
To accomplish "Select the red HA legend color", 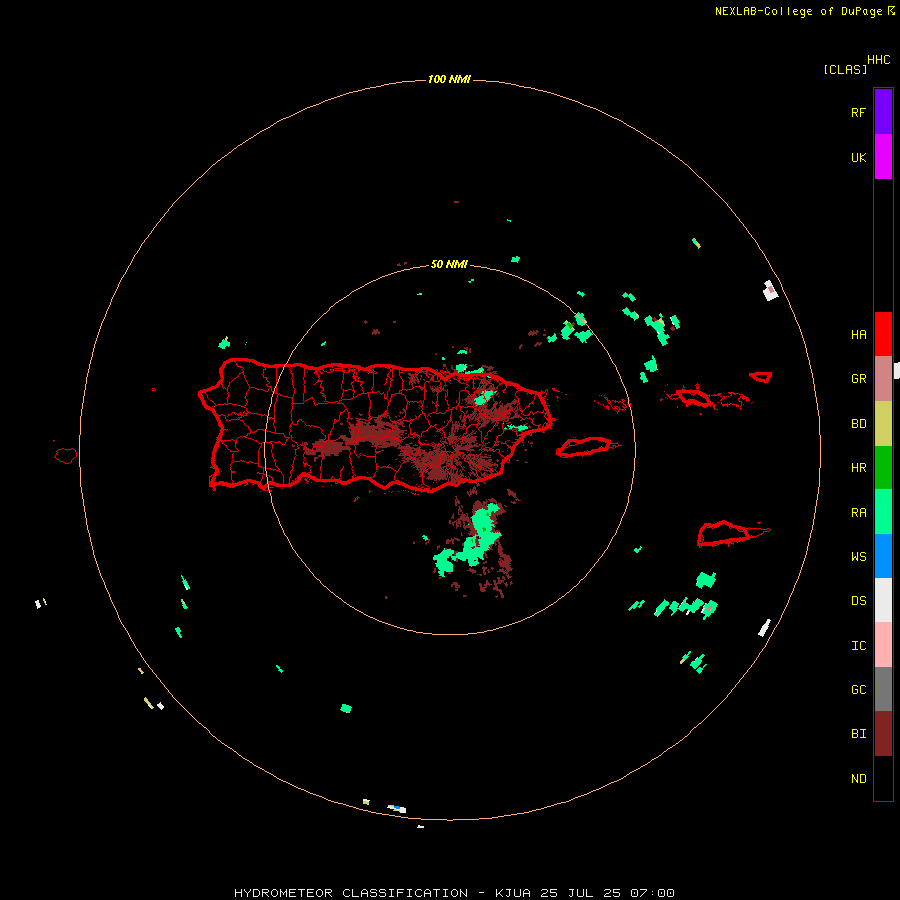I will (x=883, y=334).
